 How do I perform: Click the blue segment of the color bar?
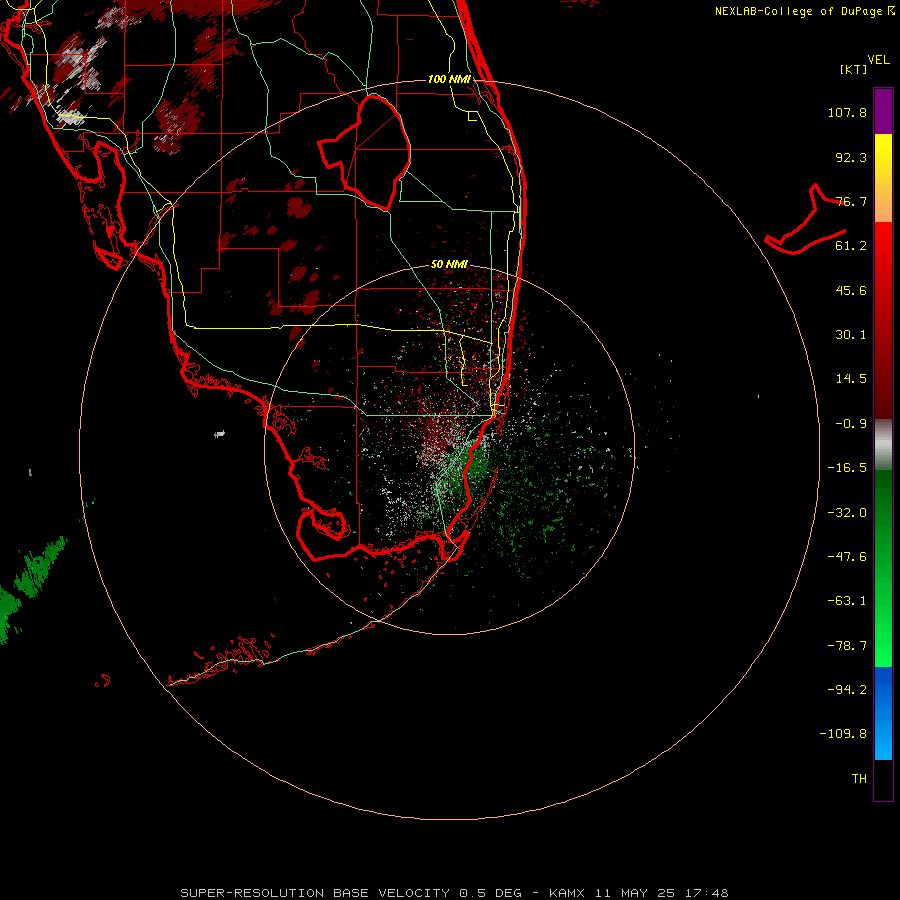pos(883,713)
